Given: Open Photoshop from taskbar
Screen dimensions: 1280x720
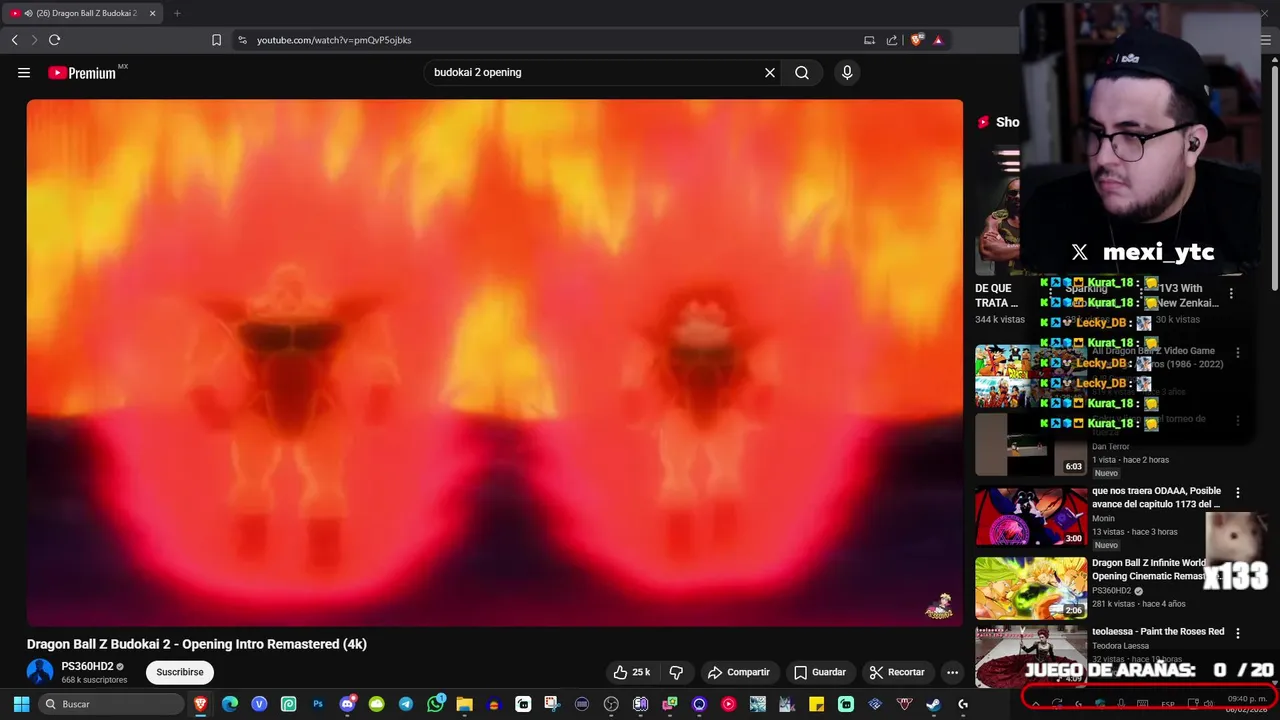Looking at the screenshot, I should point(318,704).
